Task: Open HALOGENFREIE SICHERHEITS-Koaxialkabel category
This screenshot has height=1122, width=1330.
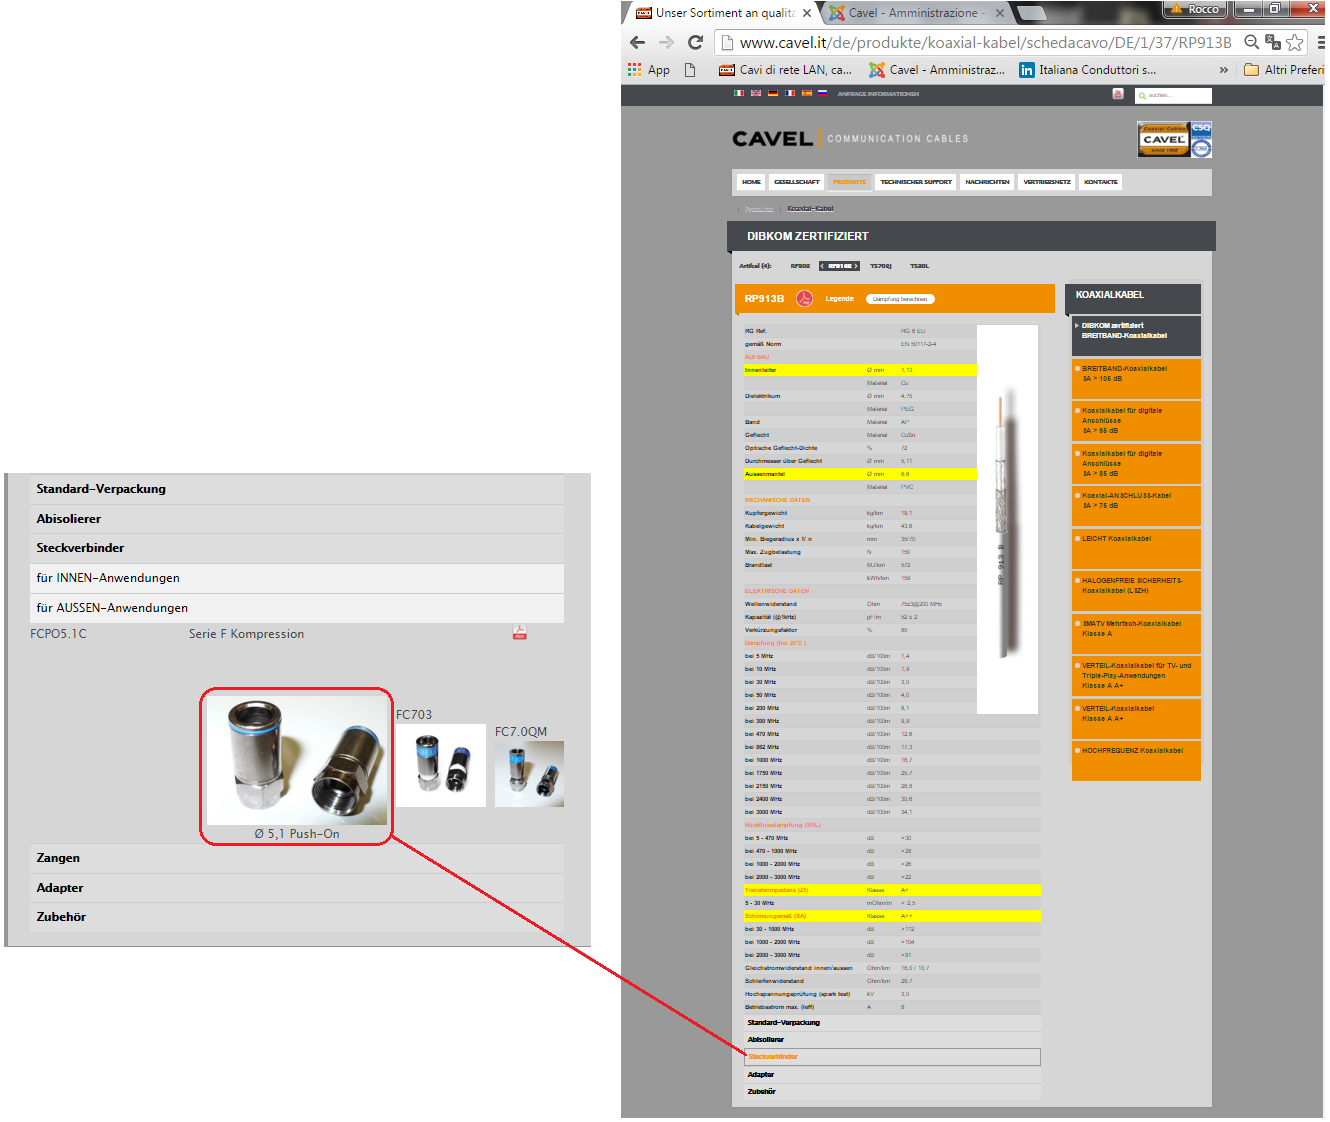Action: tap(1136, 591)
